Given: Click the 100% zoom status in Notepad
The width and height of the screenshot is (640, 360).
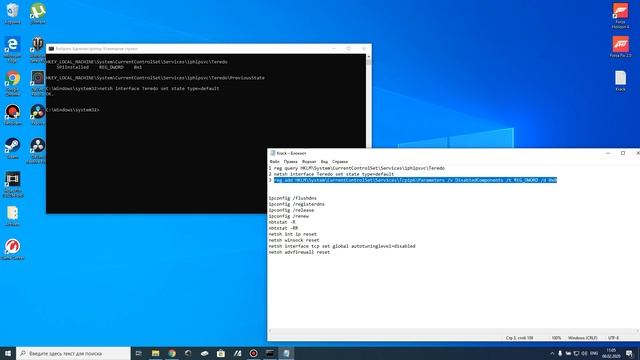Looking at the screenshot, I should [x=556, y=338].
